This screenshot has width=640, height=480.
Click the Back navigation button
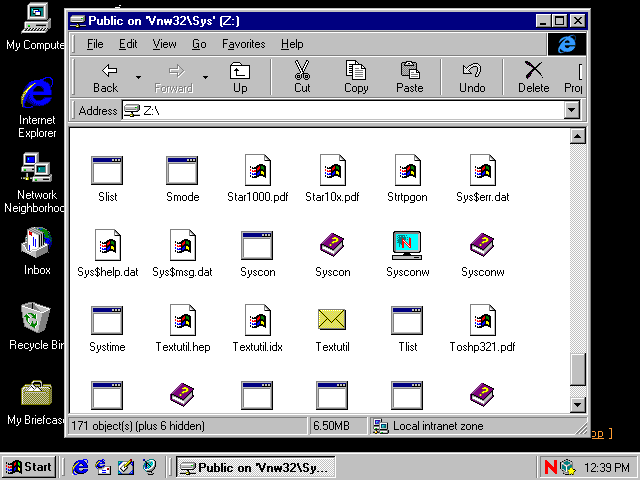pyautogui.click(x=106, y=77)
